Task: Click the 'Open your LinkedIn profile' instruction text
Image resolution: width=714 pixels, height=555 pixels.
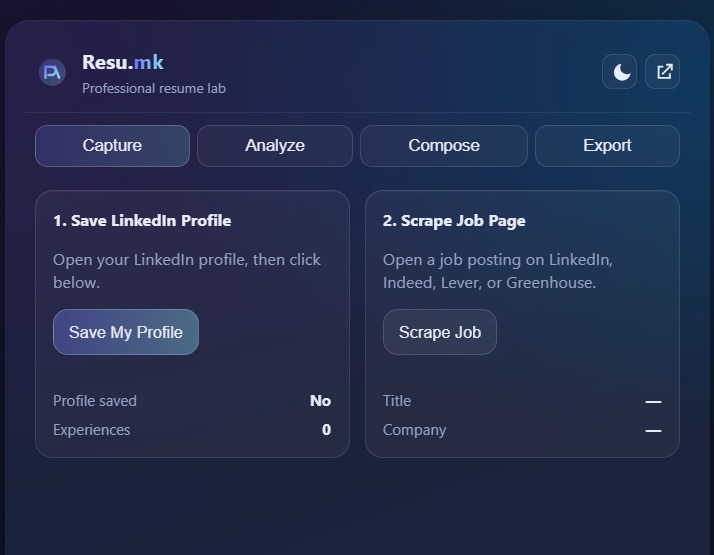Action: [x=187, y=271]
